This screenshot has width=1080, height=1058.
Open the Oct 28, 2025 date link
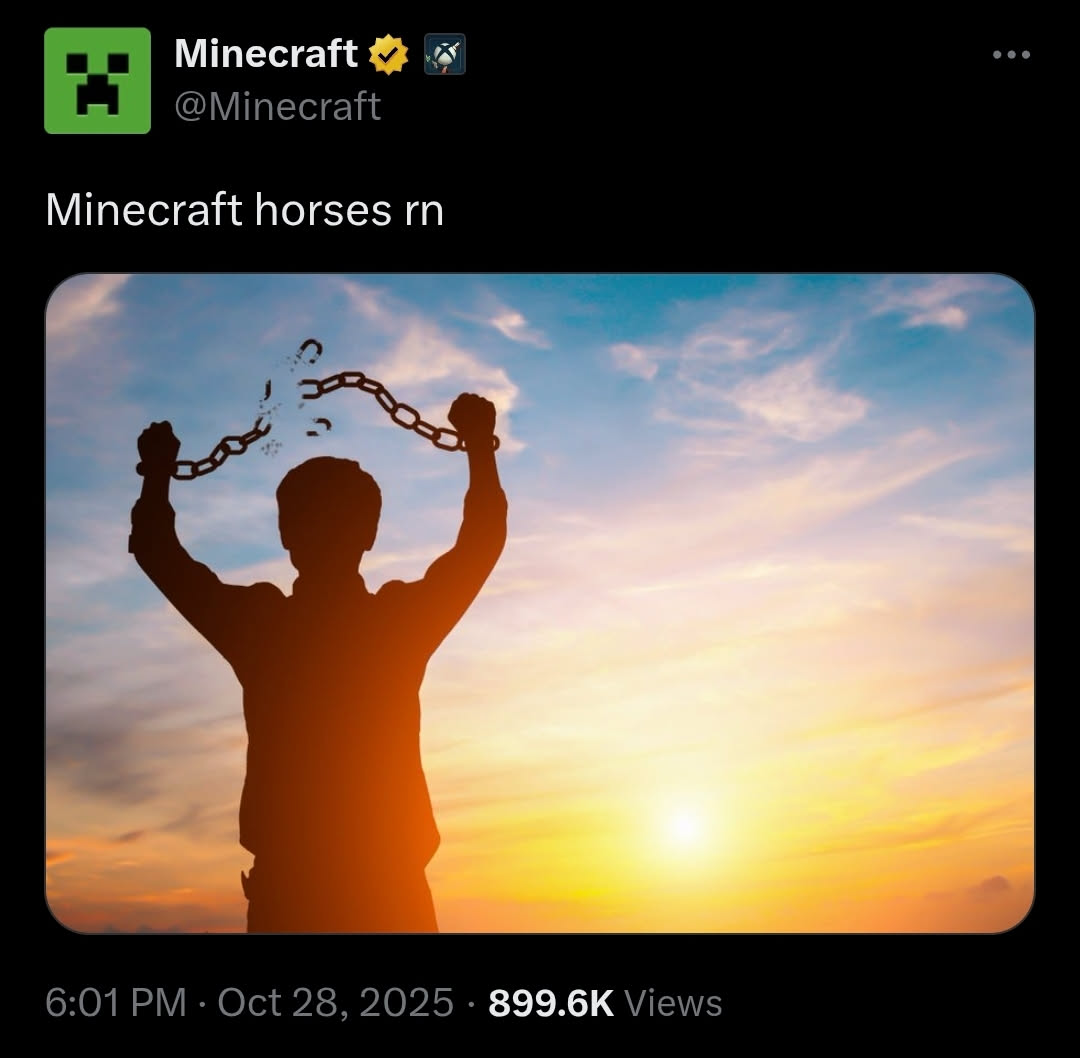335,1002
